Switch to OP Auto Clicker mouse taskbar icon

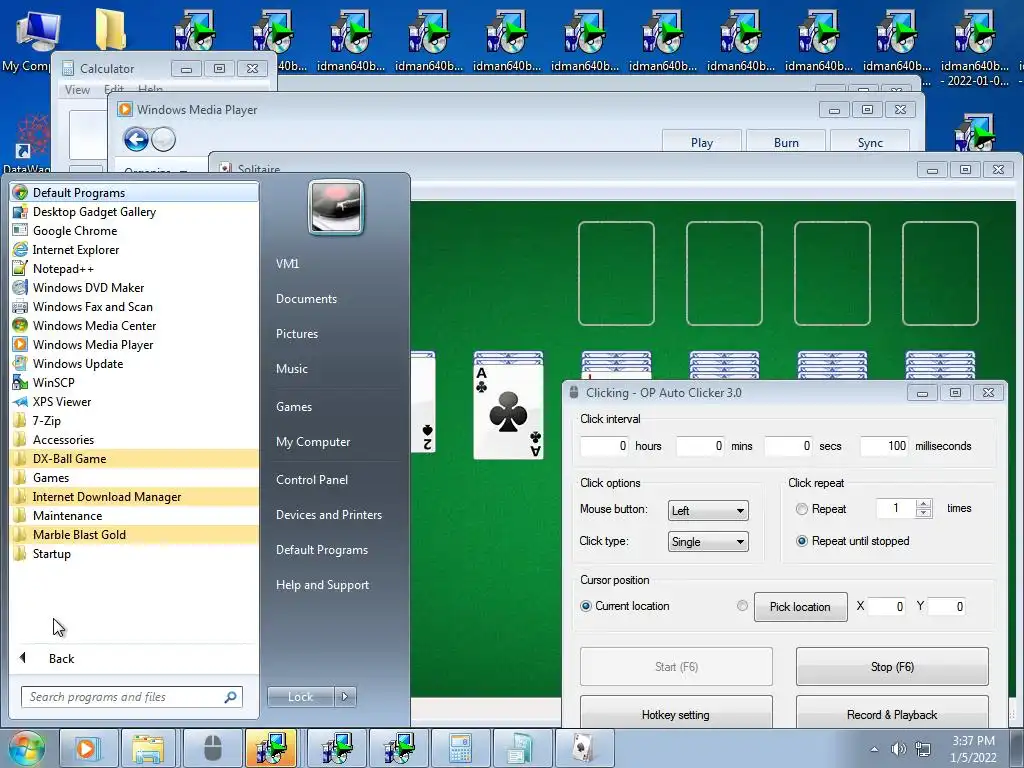tap(212, 748)
